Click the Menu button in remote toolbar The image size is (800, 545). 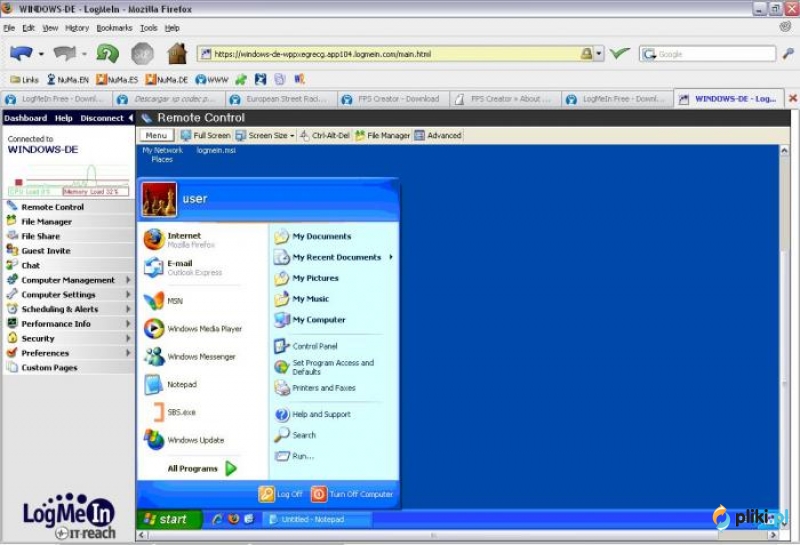pyautogui.click(x=156, y=135)
